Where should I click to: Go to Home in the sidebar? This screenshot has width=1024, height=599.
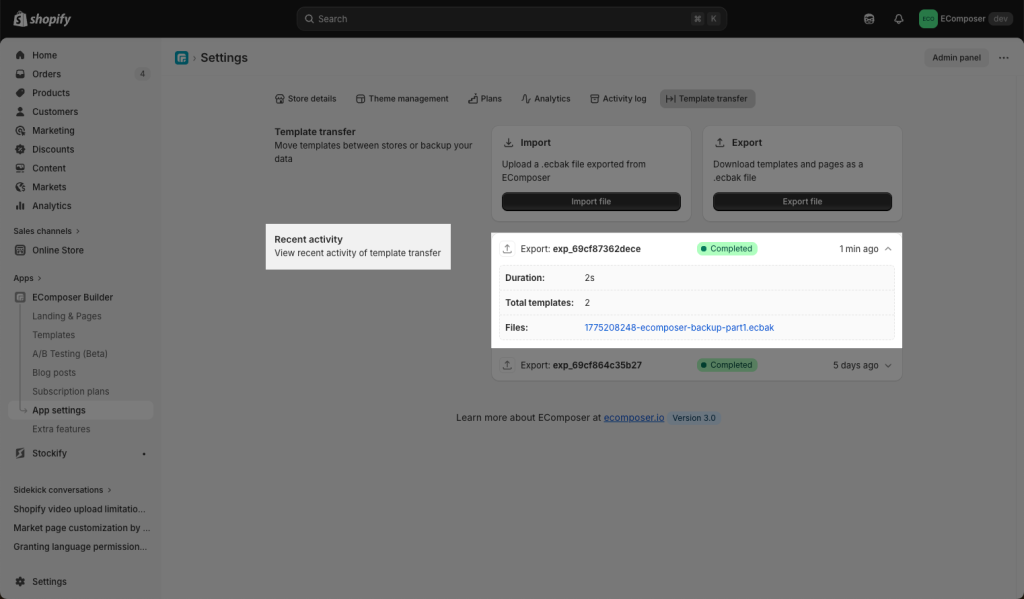click(x=44, y=55)
